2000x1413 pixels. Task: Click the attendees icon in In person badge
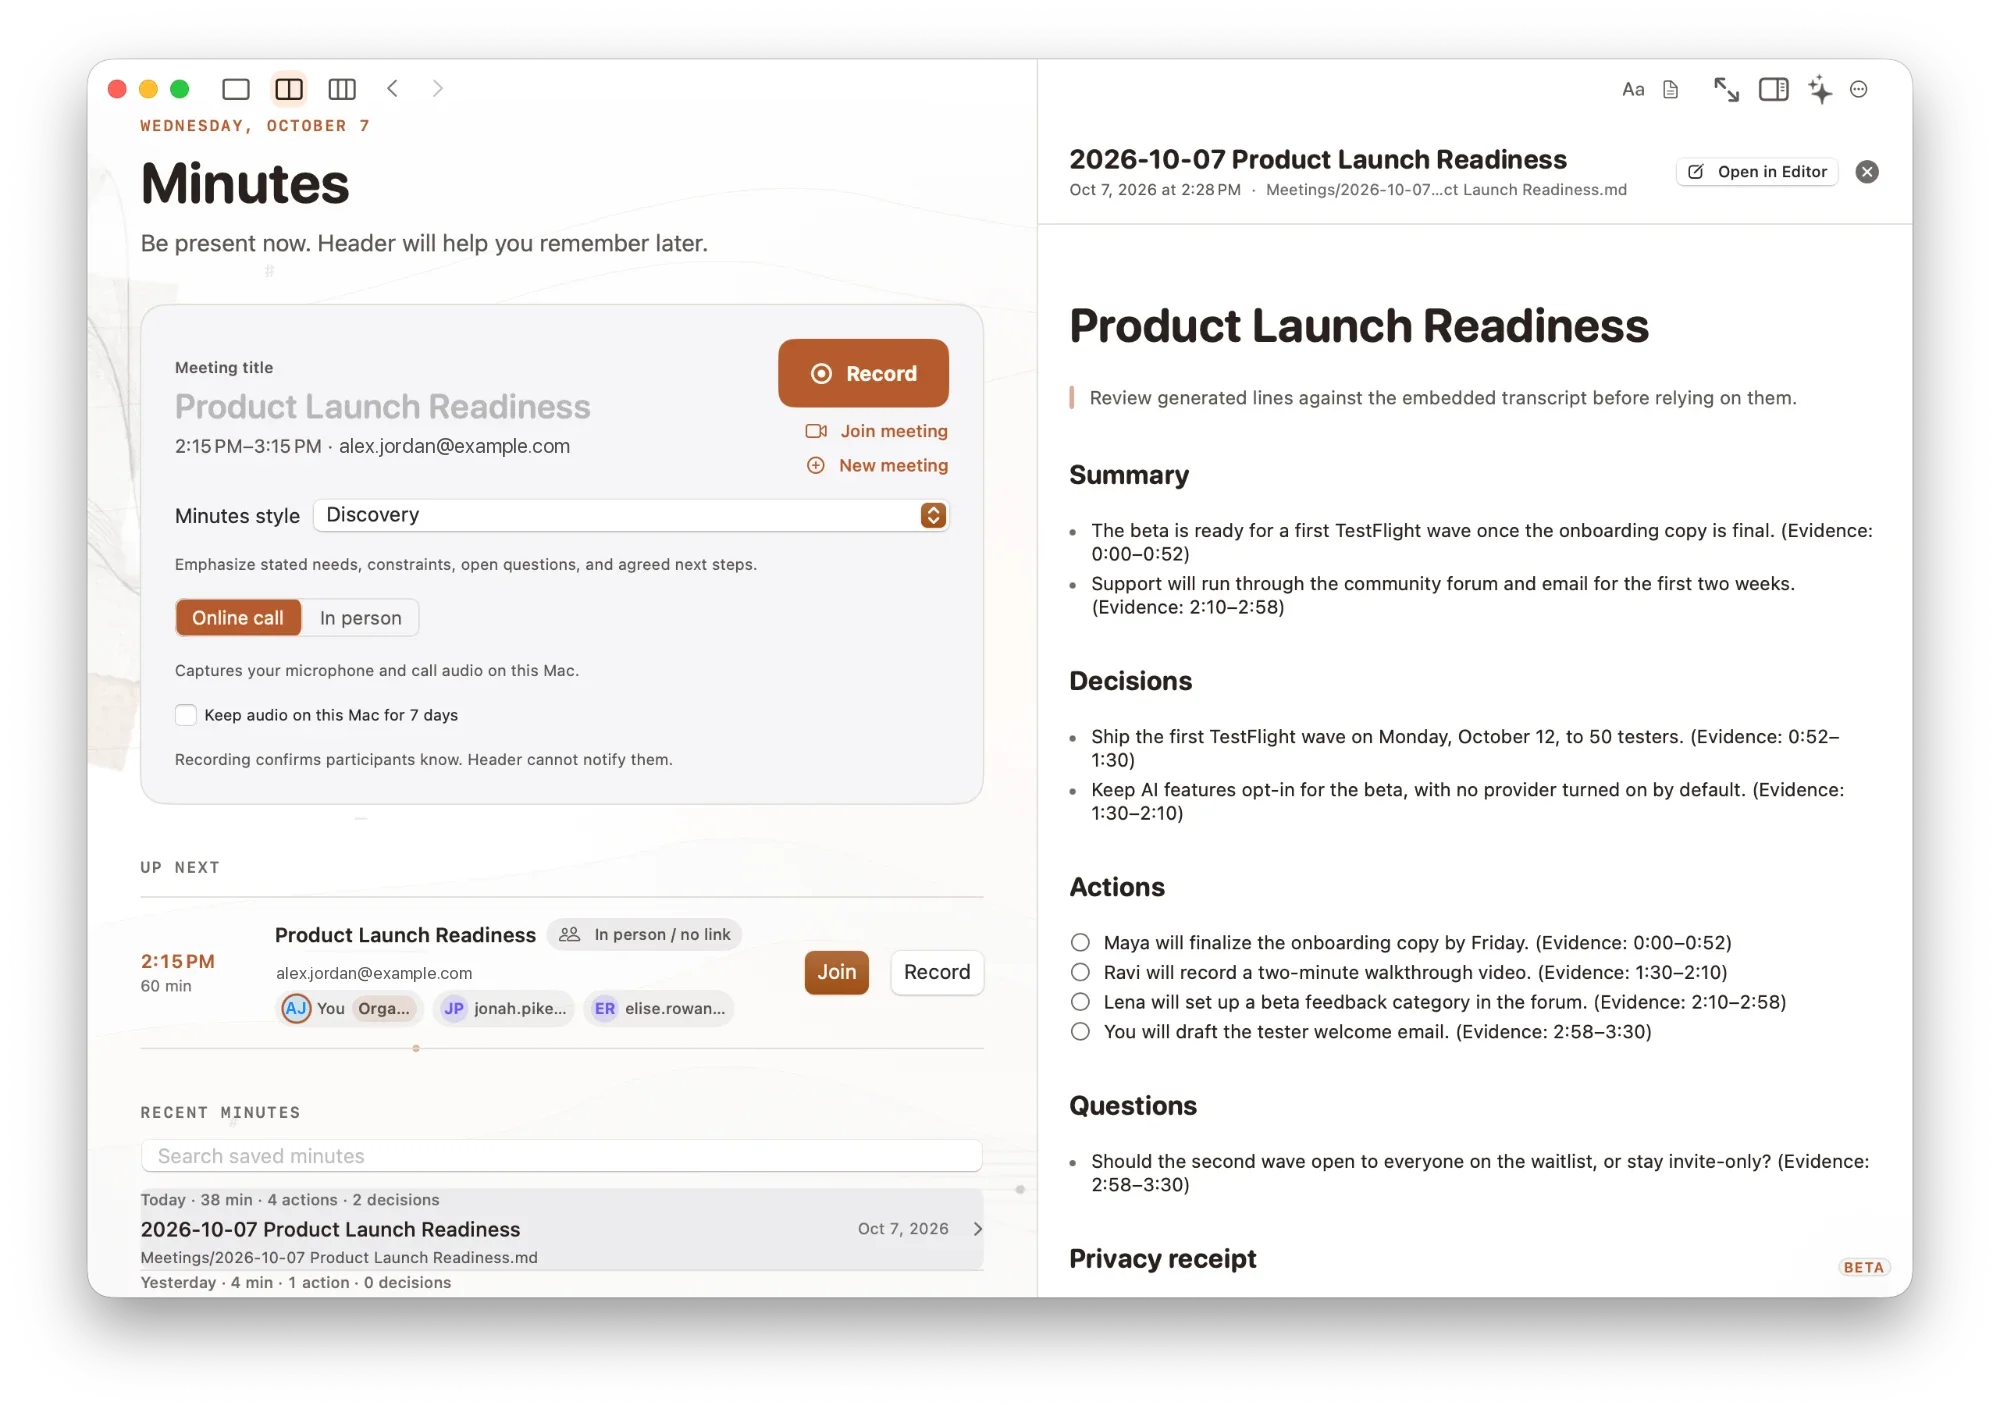[569, 934]
